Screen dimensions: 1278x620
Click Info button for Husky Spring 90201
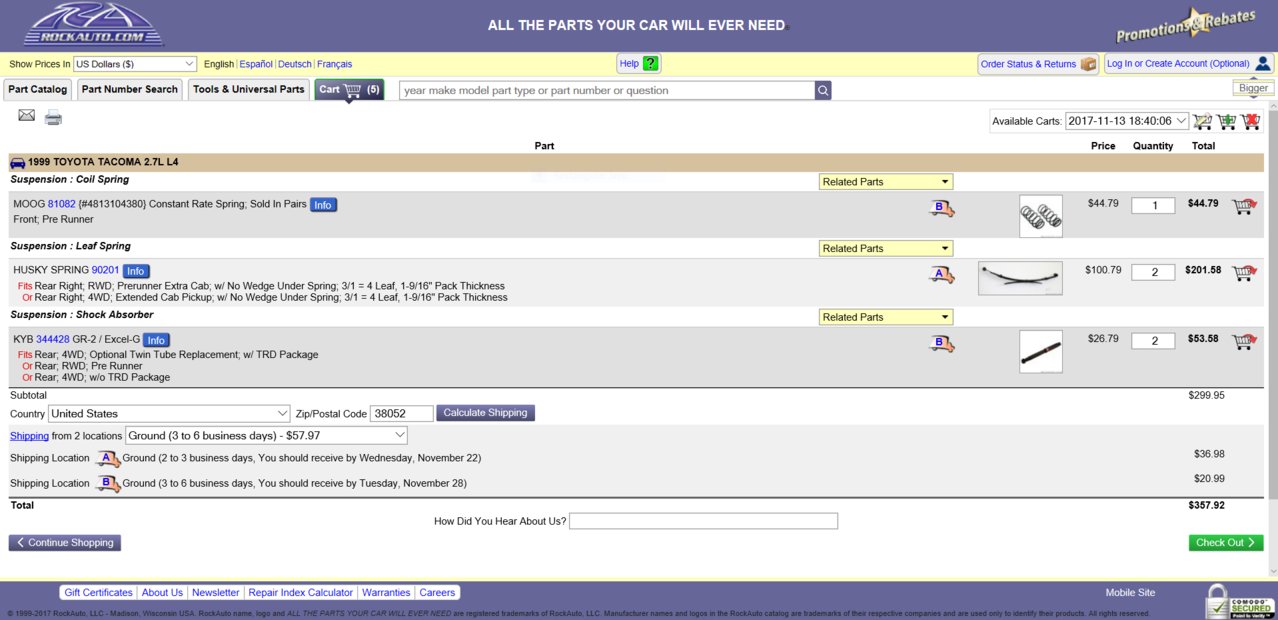[x=136, y=271]
